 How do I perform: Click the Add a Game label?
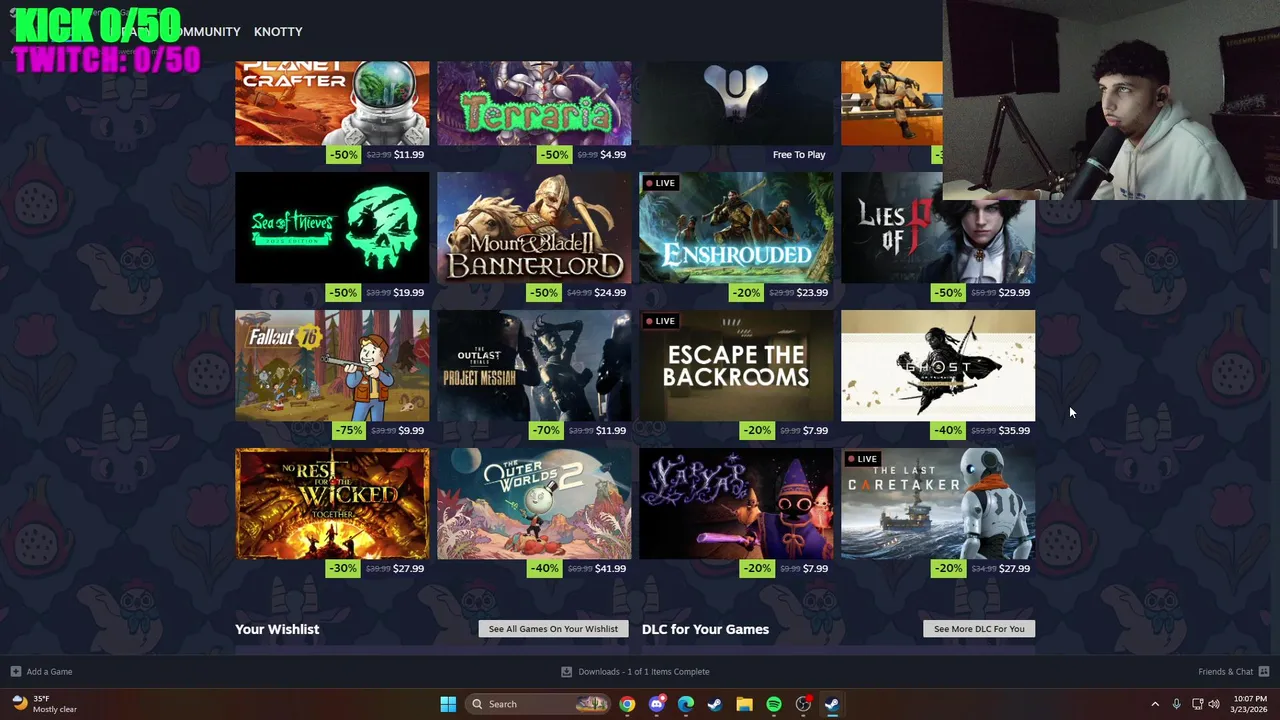49,672
